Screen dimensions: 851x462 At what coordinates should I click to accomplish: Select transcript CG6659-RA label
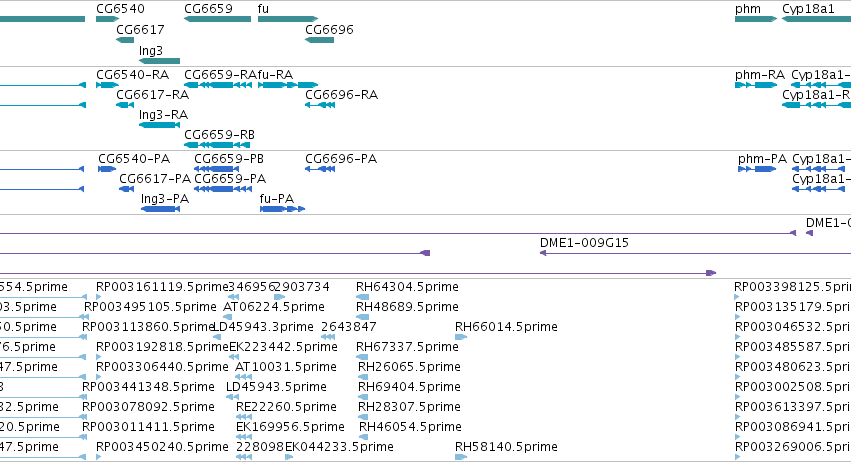(220, 74)
